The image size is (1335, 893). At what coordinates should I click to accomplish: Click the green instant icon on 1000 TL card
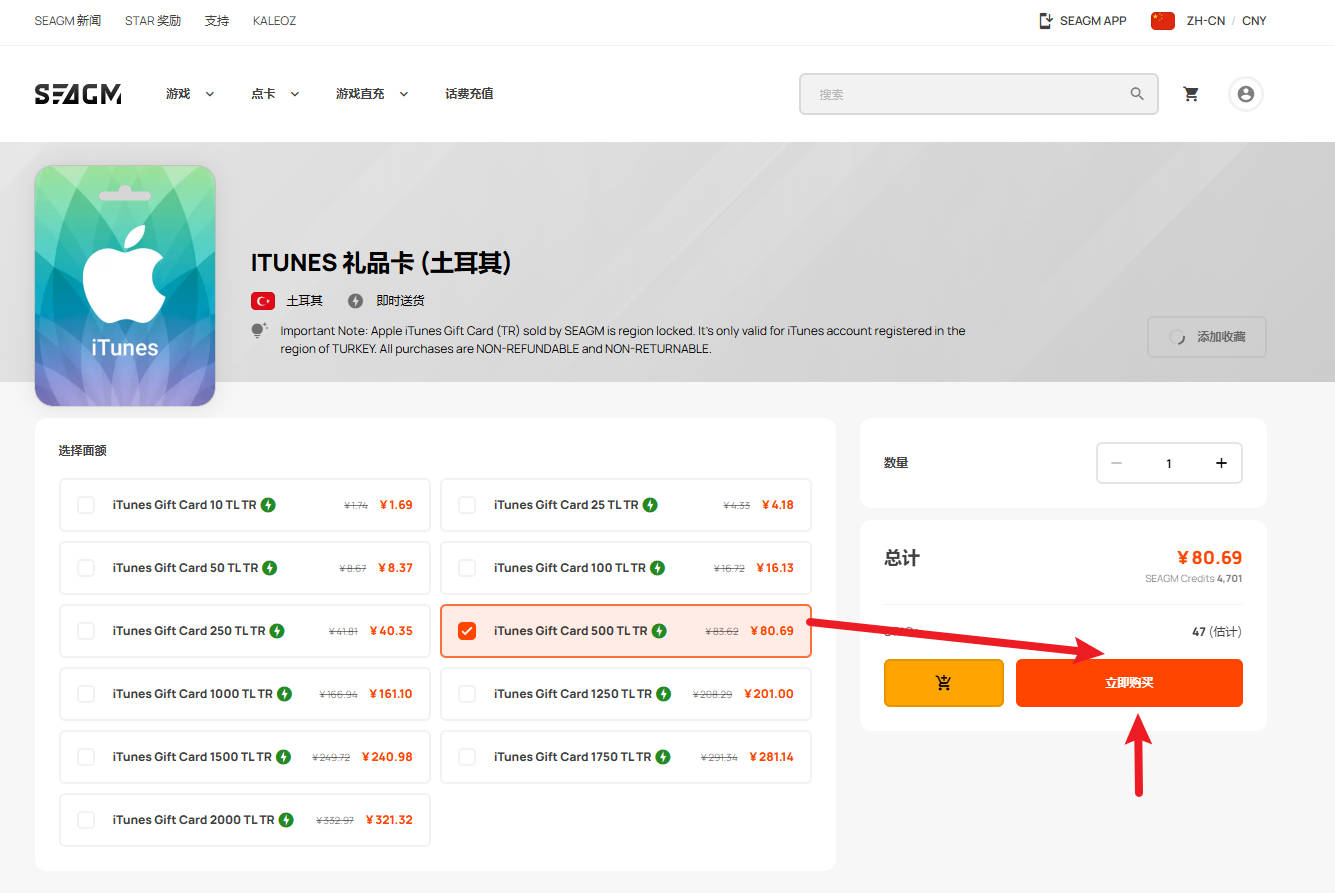pyautogui.click(x=285, y=694)
